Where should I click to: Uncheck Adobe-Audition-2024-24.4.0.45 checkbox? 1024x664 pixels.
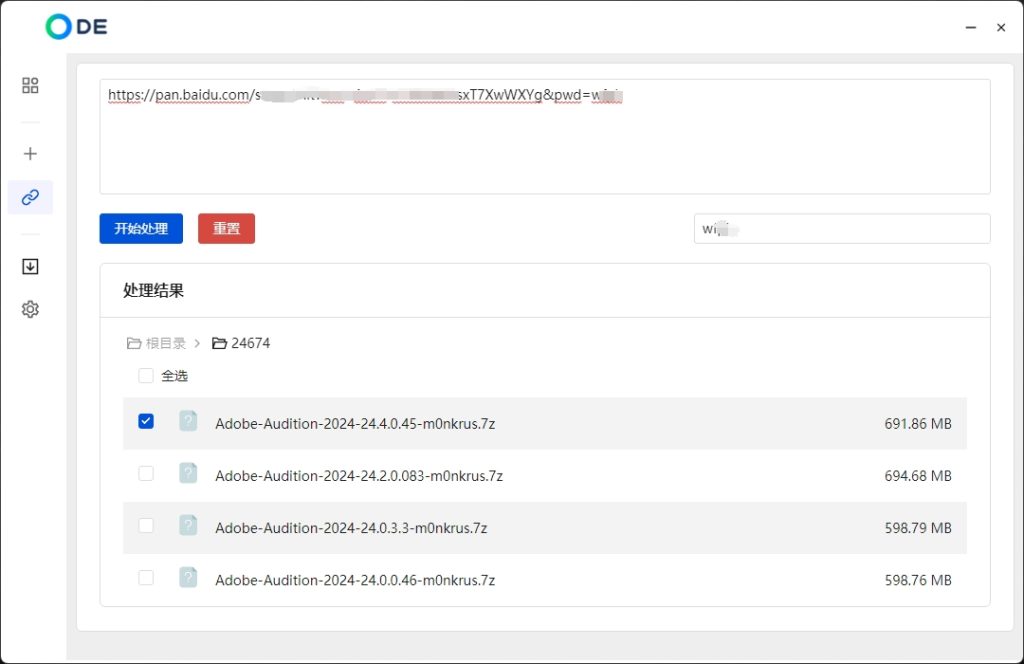pyautogui.click(x=146, y=421)
